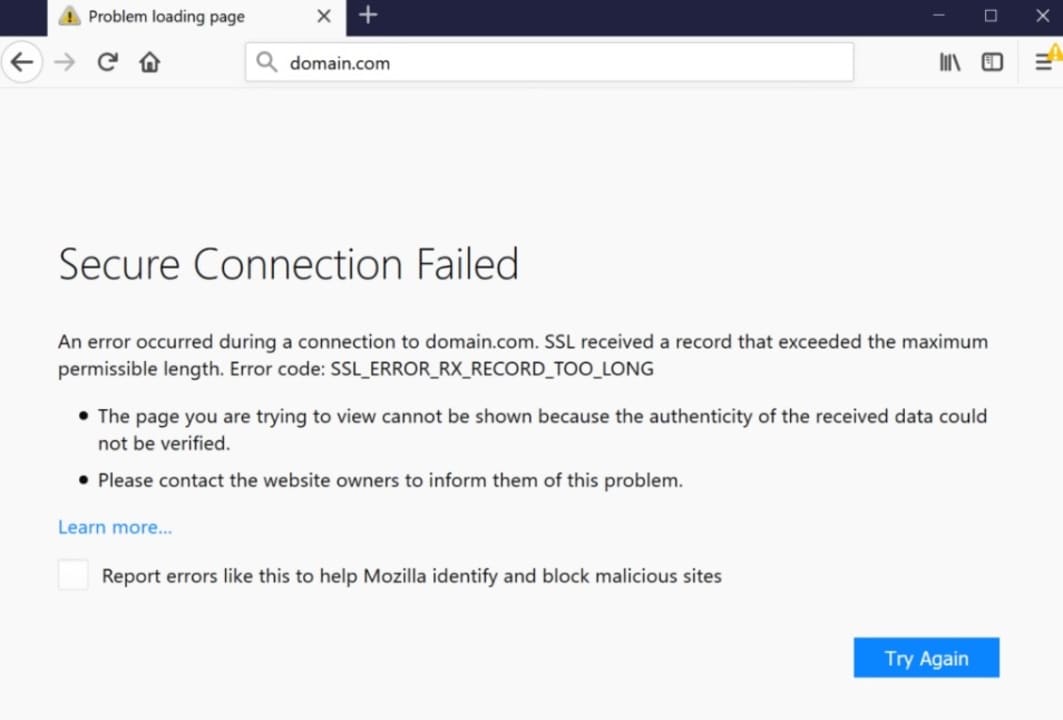Open the Library panel
This screenshot has width=1063, height=720.
point(948,61)
